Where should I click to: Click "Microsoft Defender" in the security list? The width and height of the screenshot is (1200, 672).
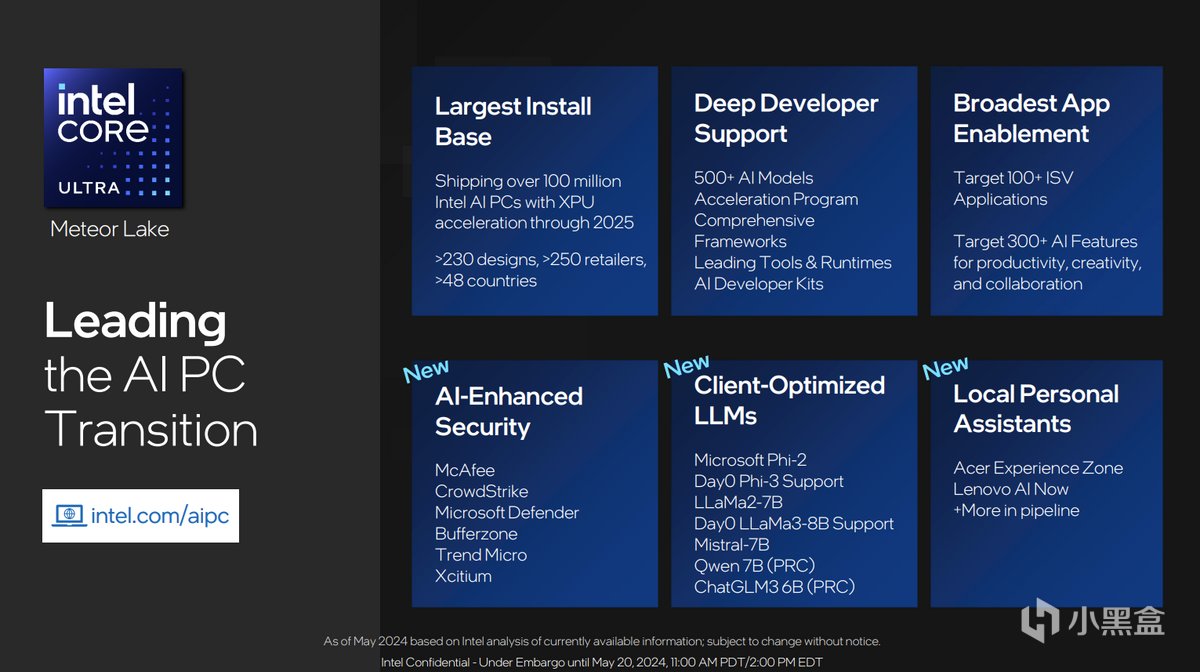[x=507, y=512]
